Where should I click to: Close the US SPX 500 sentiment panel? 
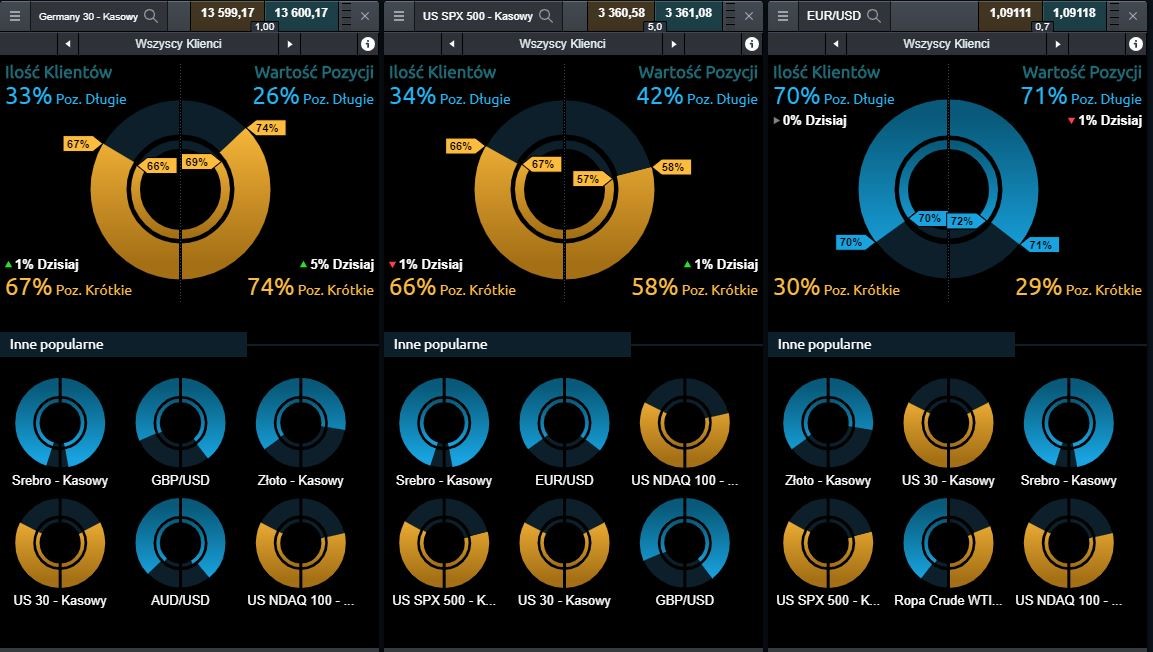(749, 16)
